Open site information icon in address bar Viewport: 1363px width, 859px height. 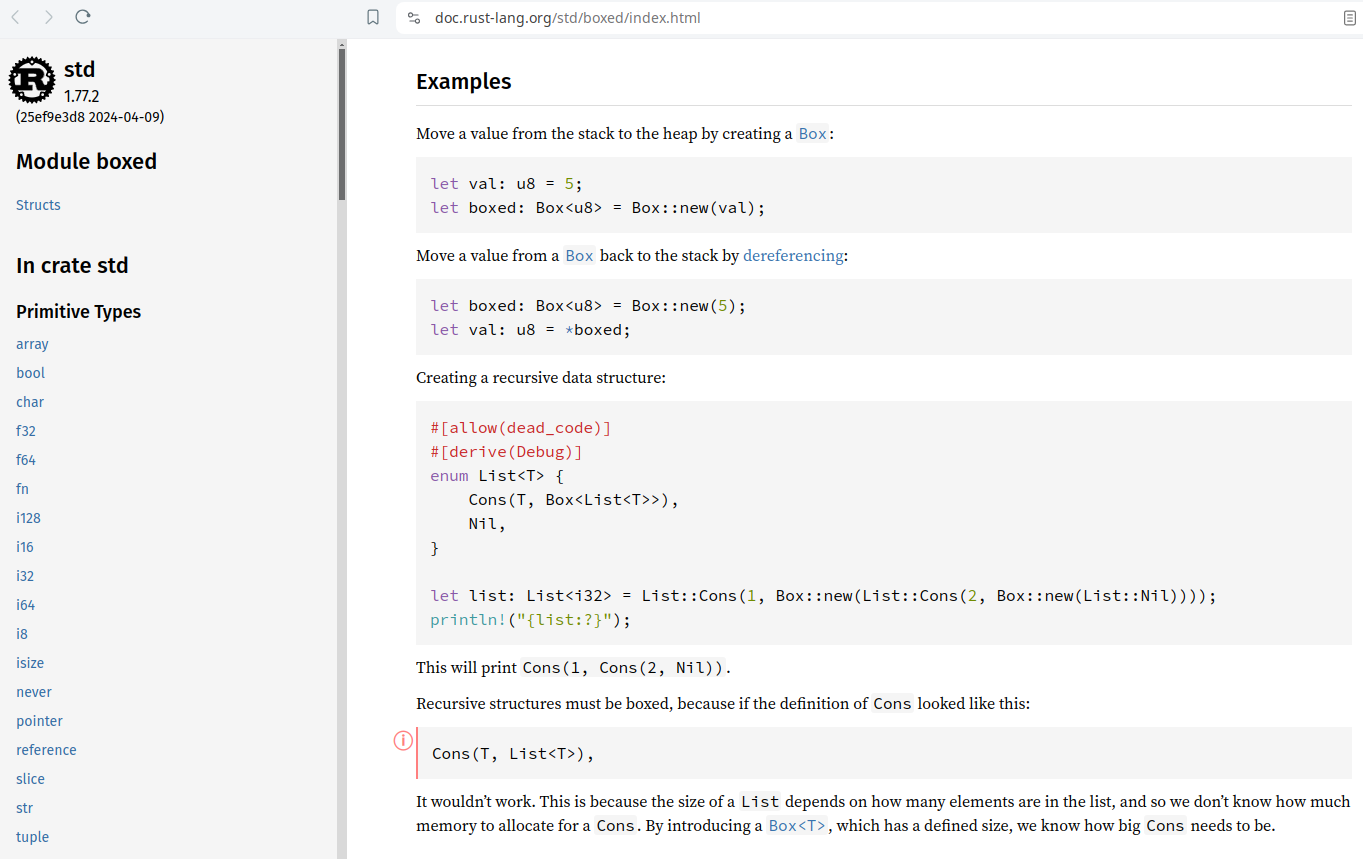coord(414,17)
